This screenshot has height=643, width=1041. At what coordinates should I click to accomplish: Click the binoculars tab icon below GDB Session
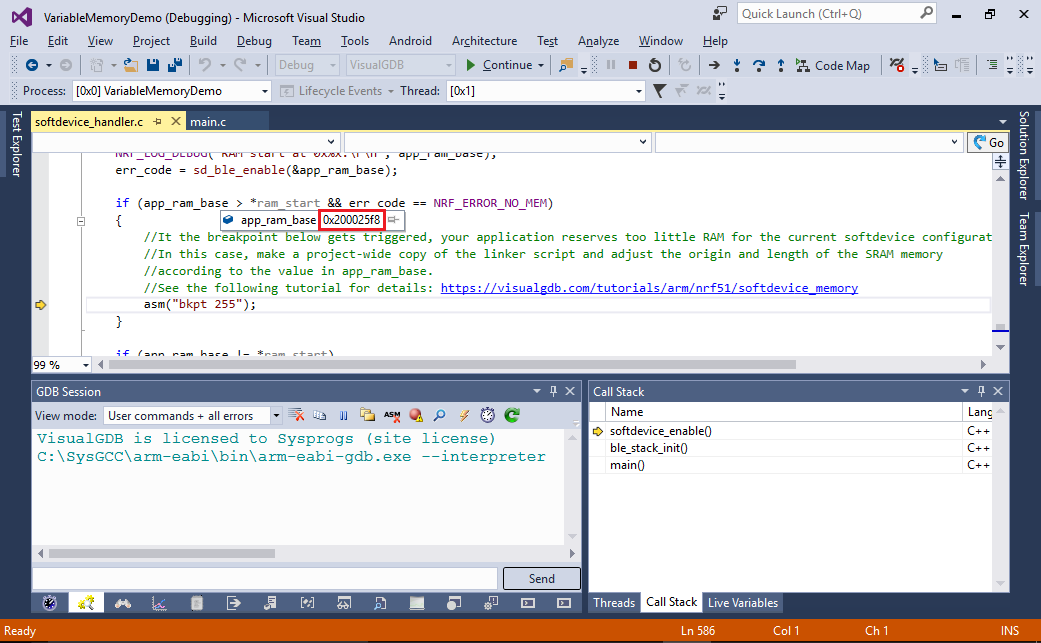coord(123,603)
